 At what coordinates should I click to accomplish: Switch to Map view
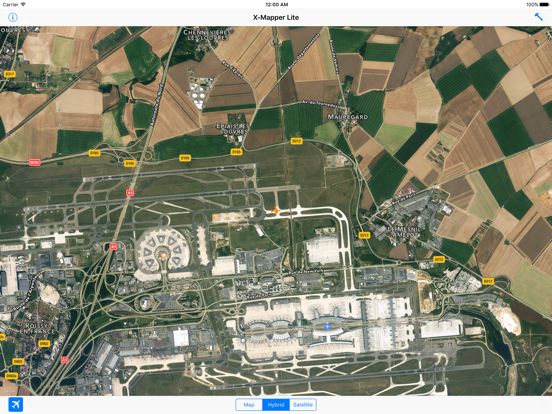click(x=249, y=405)
